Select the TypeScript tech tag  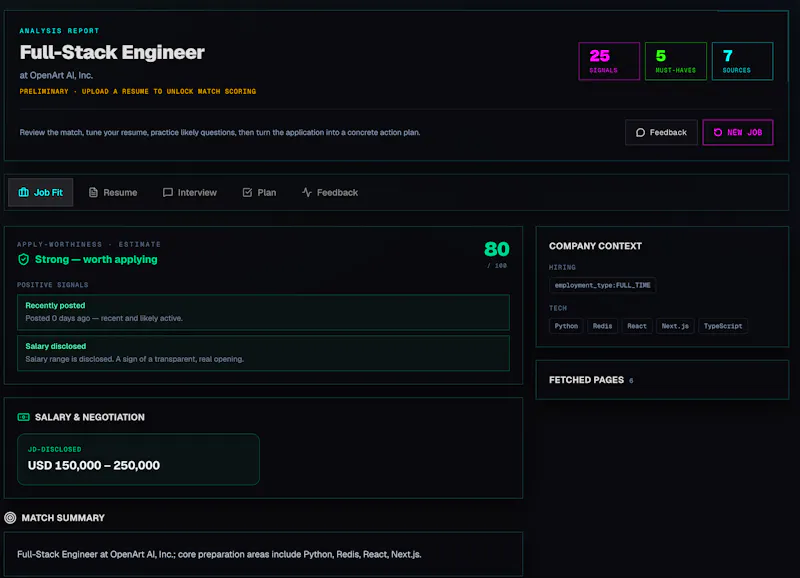723,326
